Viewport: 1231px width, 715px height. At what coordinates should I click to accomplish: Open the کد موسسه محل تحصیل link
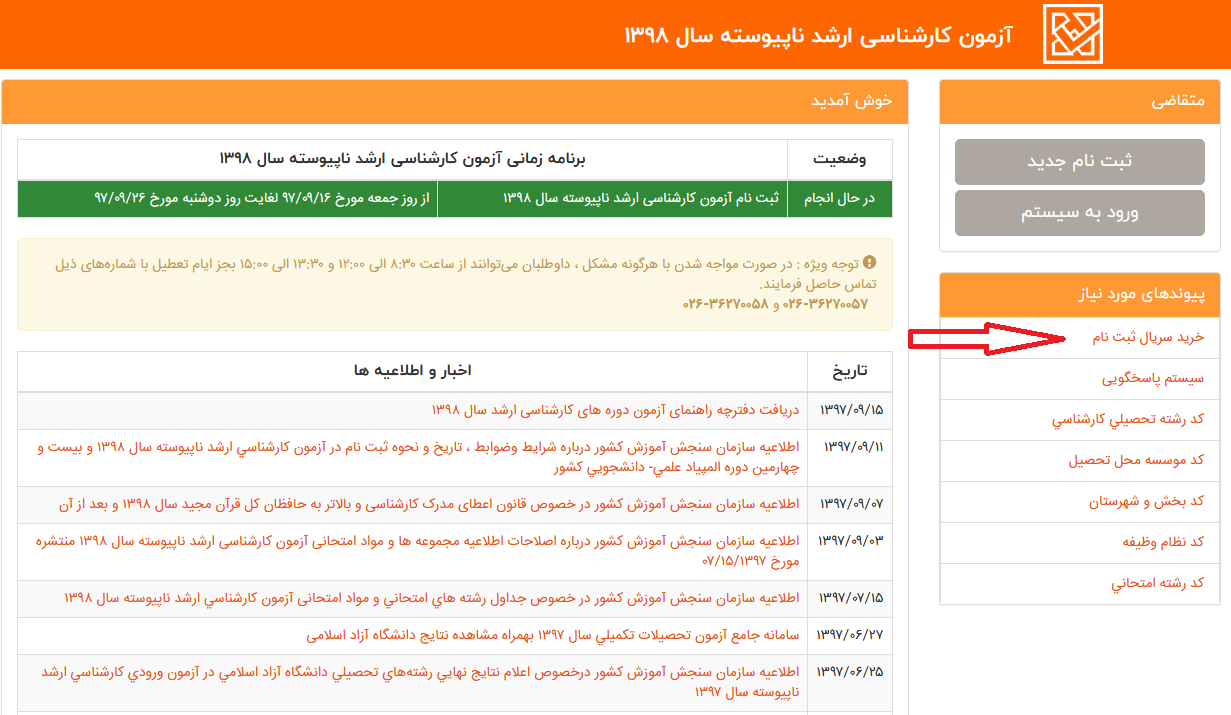pos(1136,461)
